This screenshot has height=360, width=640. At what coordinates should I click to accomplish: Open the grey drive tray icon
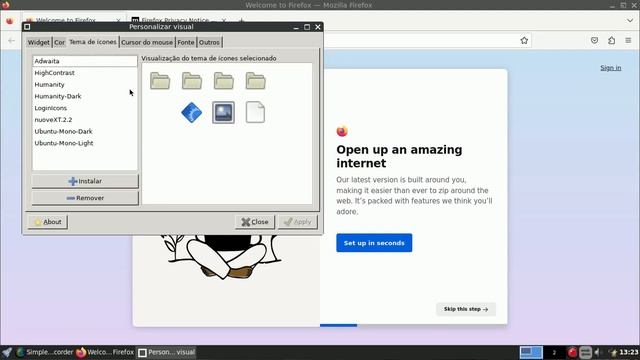(x=585, y=352)
